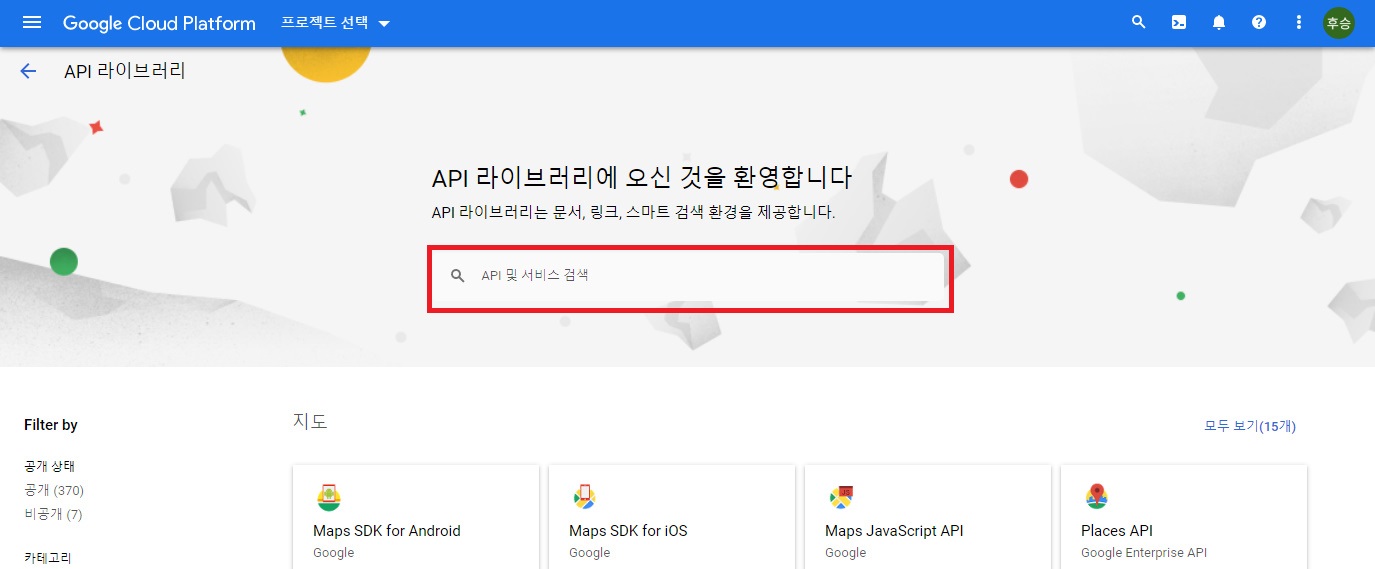Click the Places API pin icon
The image size is (1375, 569).
click(1097, 496)
